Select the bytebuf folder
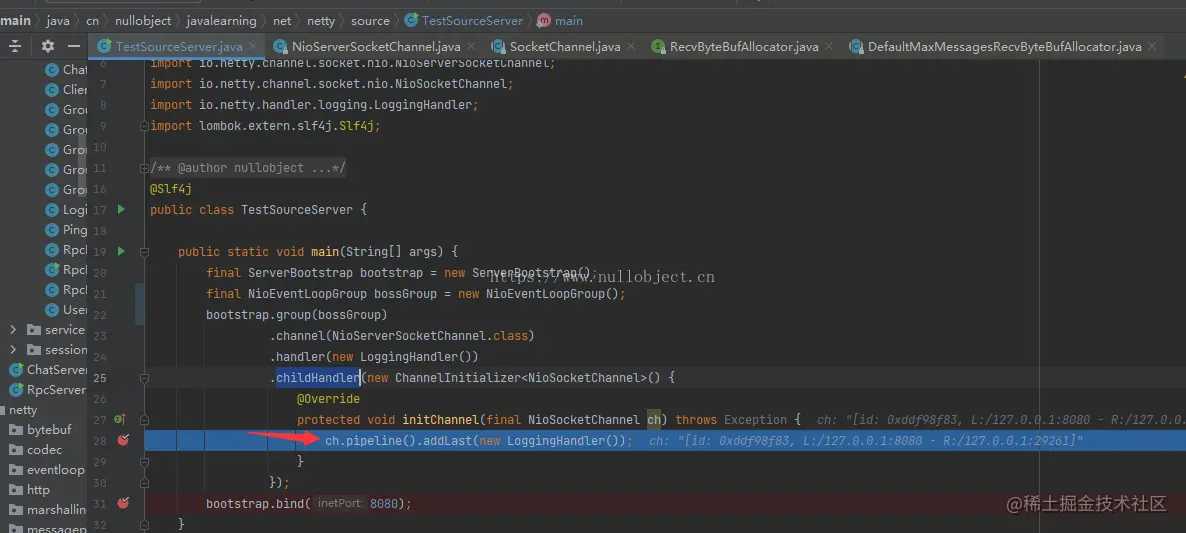This screenshot has width=1186, height=533. 40,429
